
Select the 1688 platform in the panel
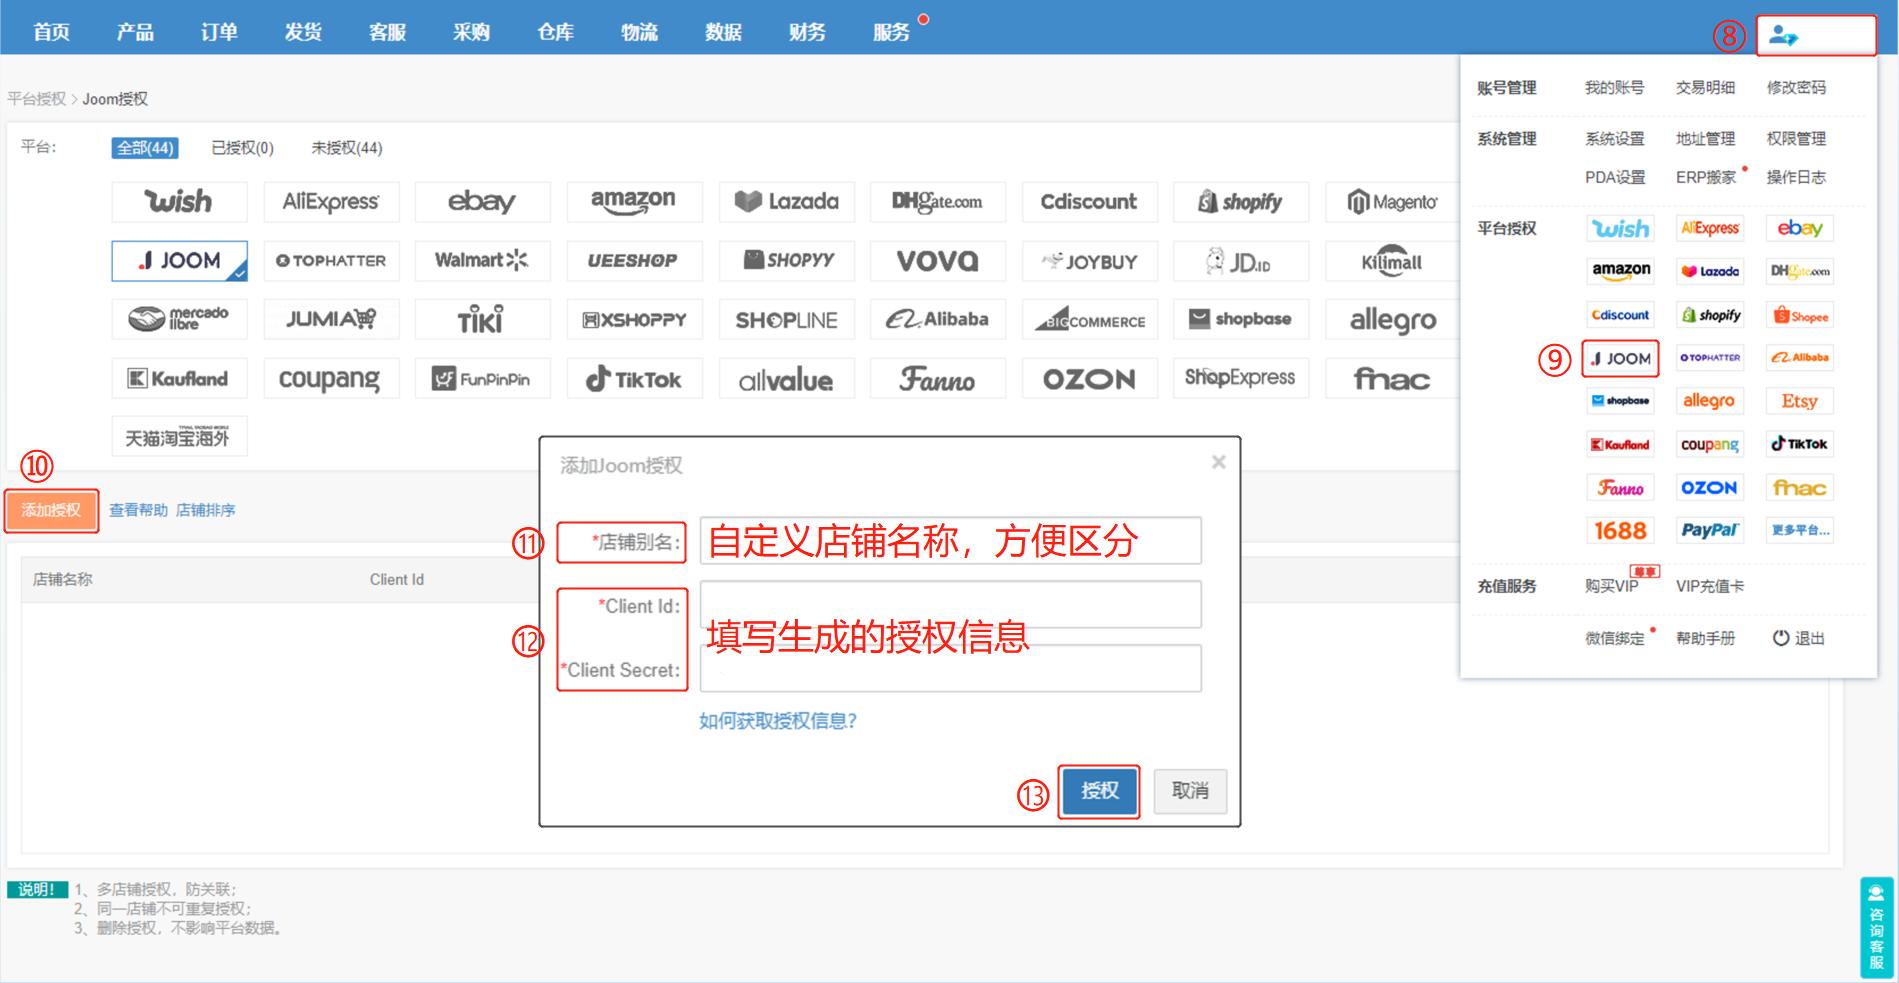click(1620, 530)
